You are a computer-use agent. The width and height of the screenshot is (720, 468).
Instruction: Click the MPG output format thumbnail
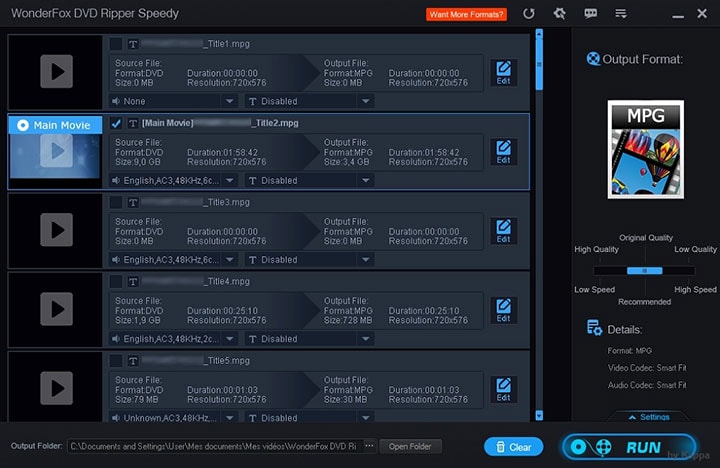pyautogui.click(x=646, y=150)
